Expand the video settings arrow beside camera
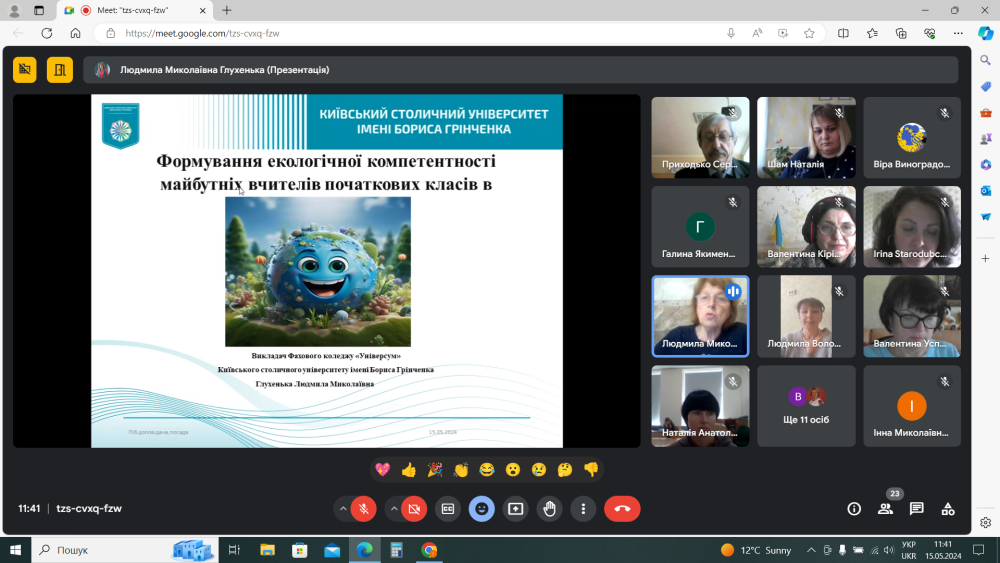 point(393,508)
